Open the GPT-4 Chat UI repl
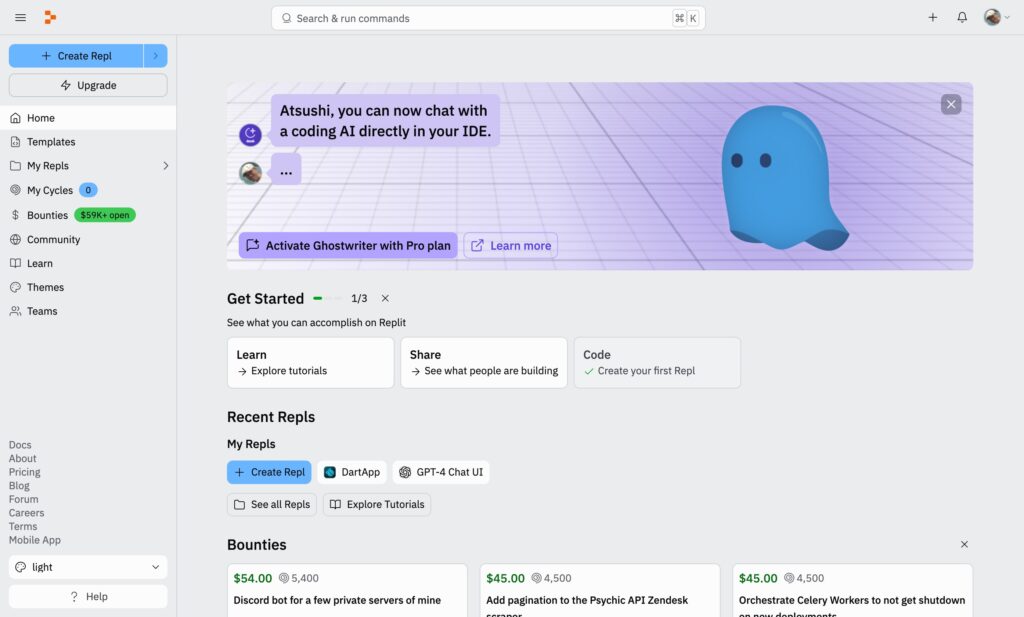Screen dimensions: 1024x617 (x=441, y=472)
